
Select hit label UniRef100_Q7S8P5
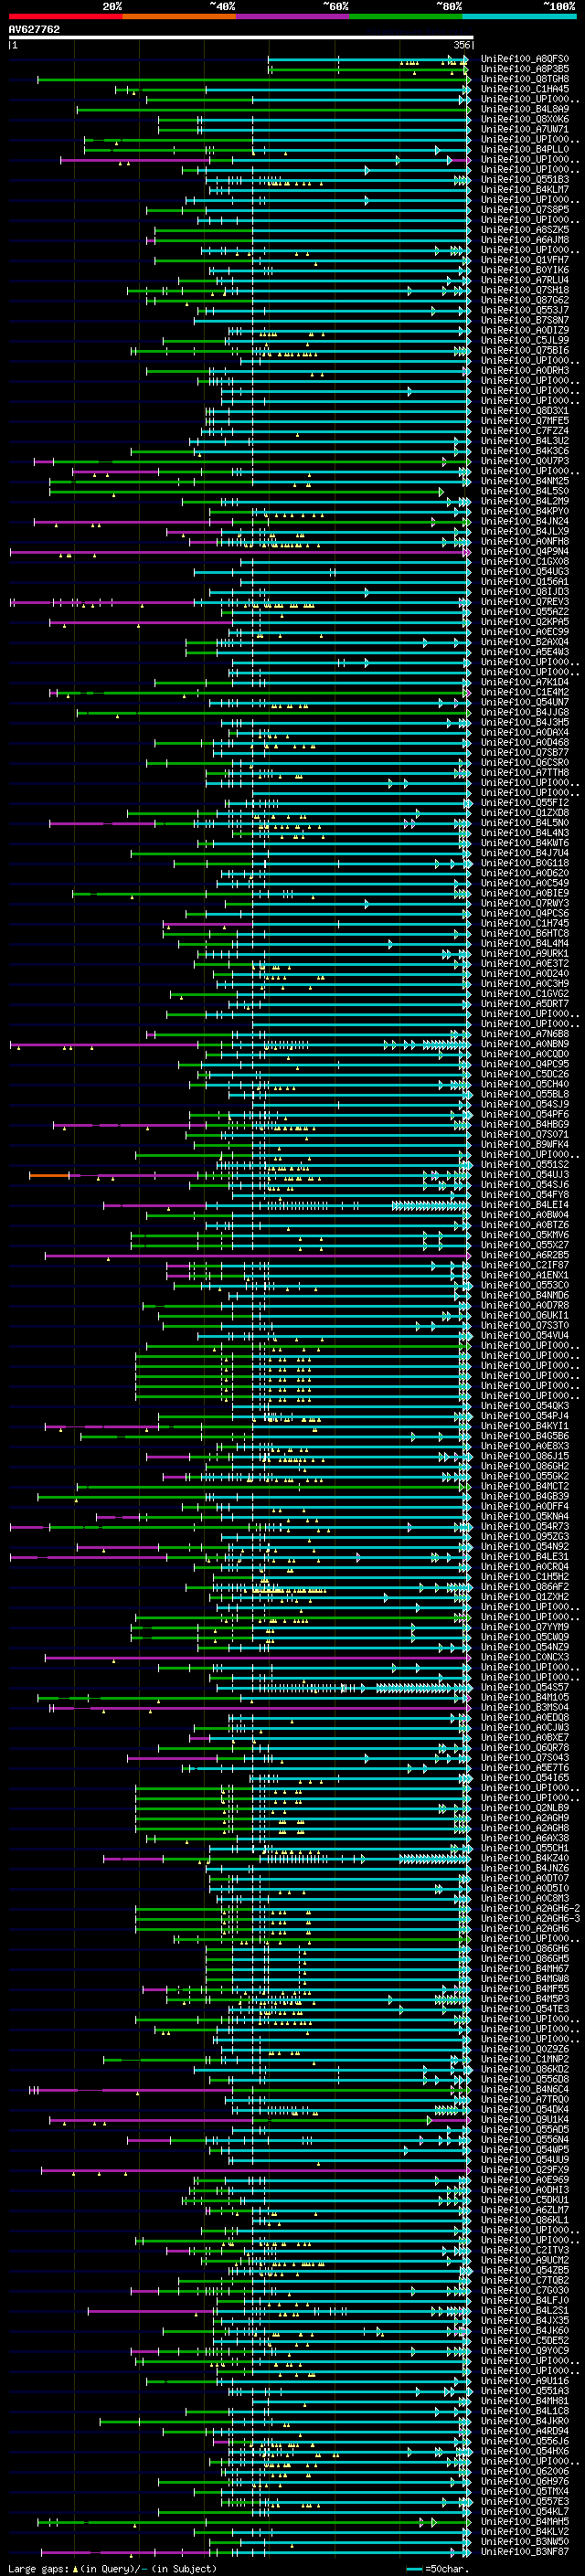[x=525, y=210]
